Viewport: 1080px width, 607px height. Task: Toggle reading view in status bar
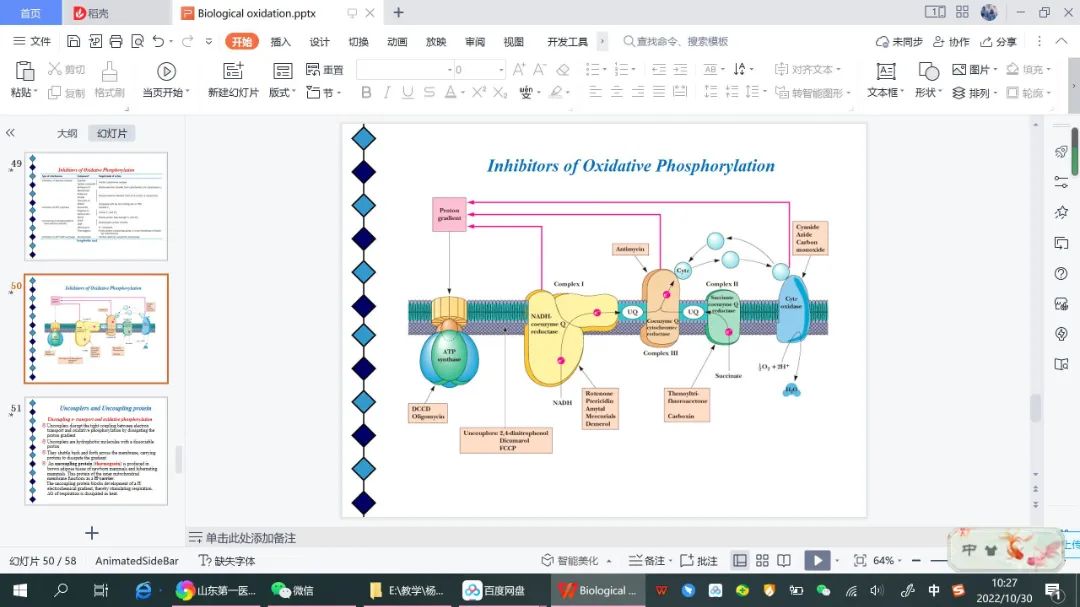pyautogui.click(x=784, y=561)
